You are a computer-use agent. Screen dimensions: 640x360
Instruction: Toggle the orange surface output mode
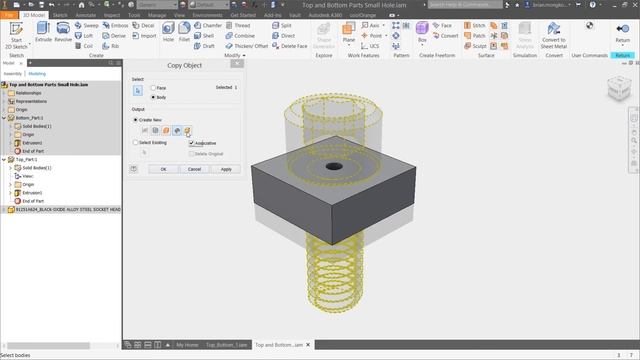[166, 130]
